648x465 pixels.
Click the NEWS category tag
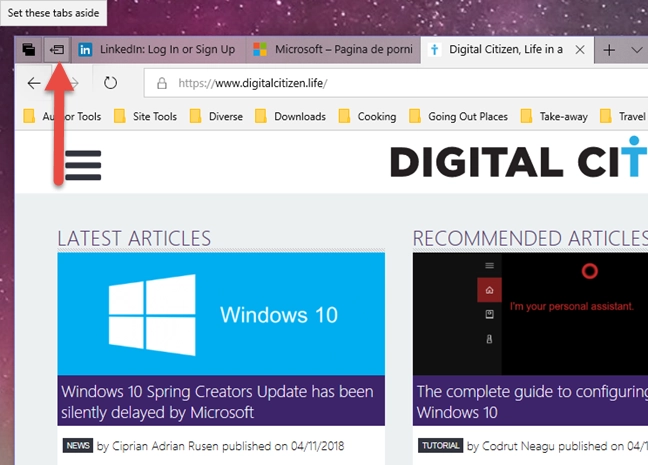tap(78, 446)
